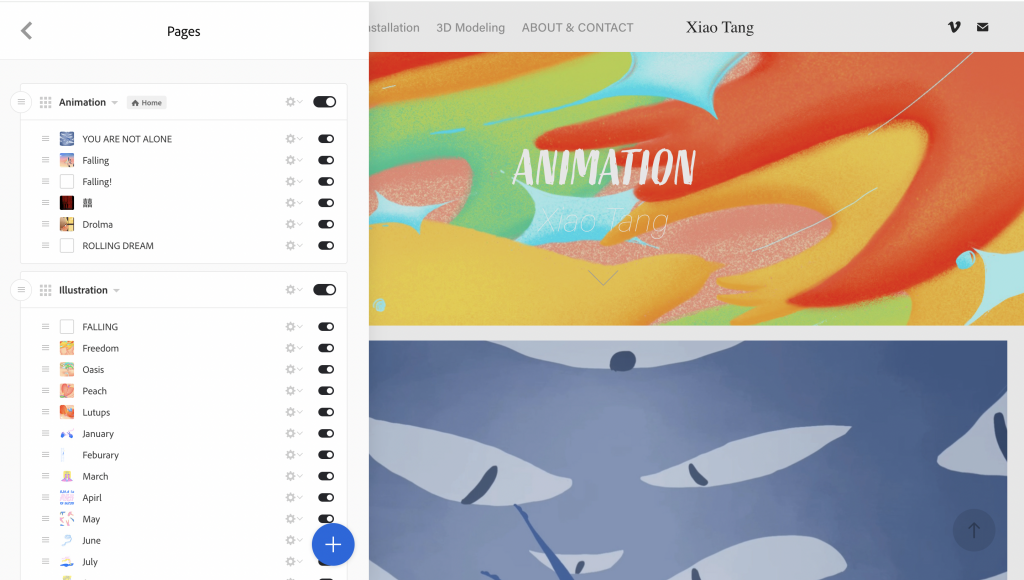
Task: Open the ABOUT & CONTACT menu item
Action: tap(577, 27)
